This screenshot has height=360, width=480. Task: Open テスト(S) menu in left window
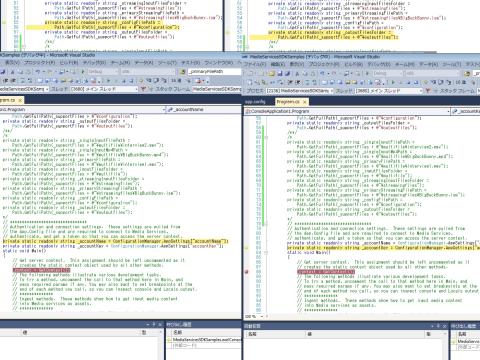[191, 62]
